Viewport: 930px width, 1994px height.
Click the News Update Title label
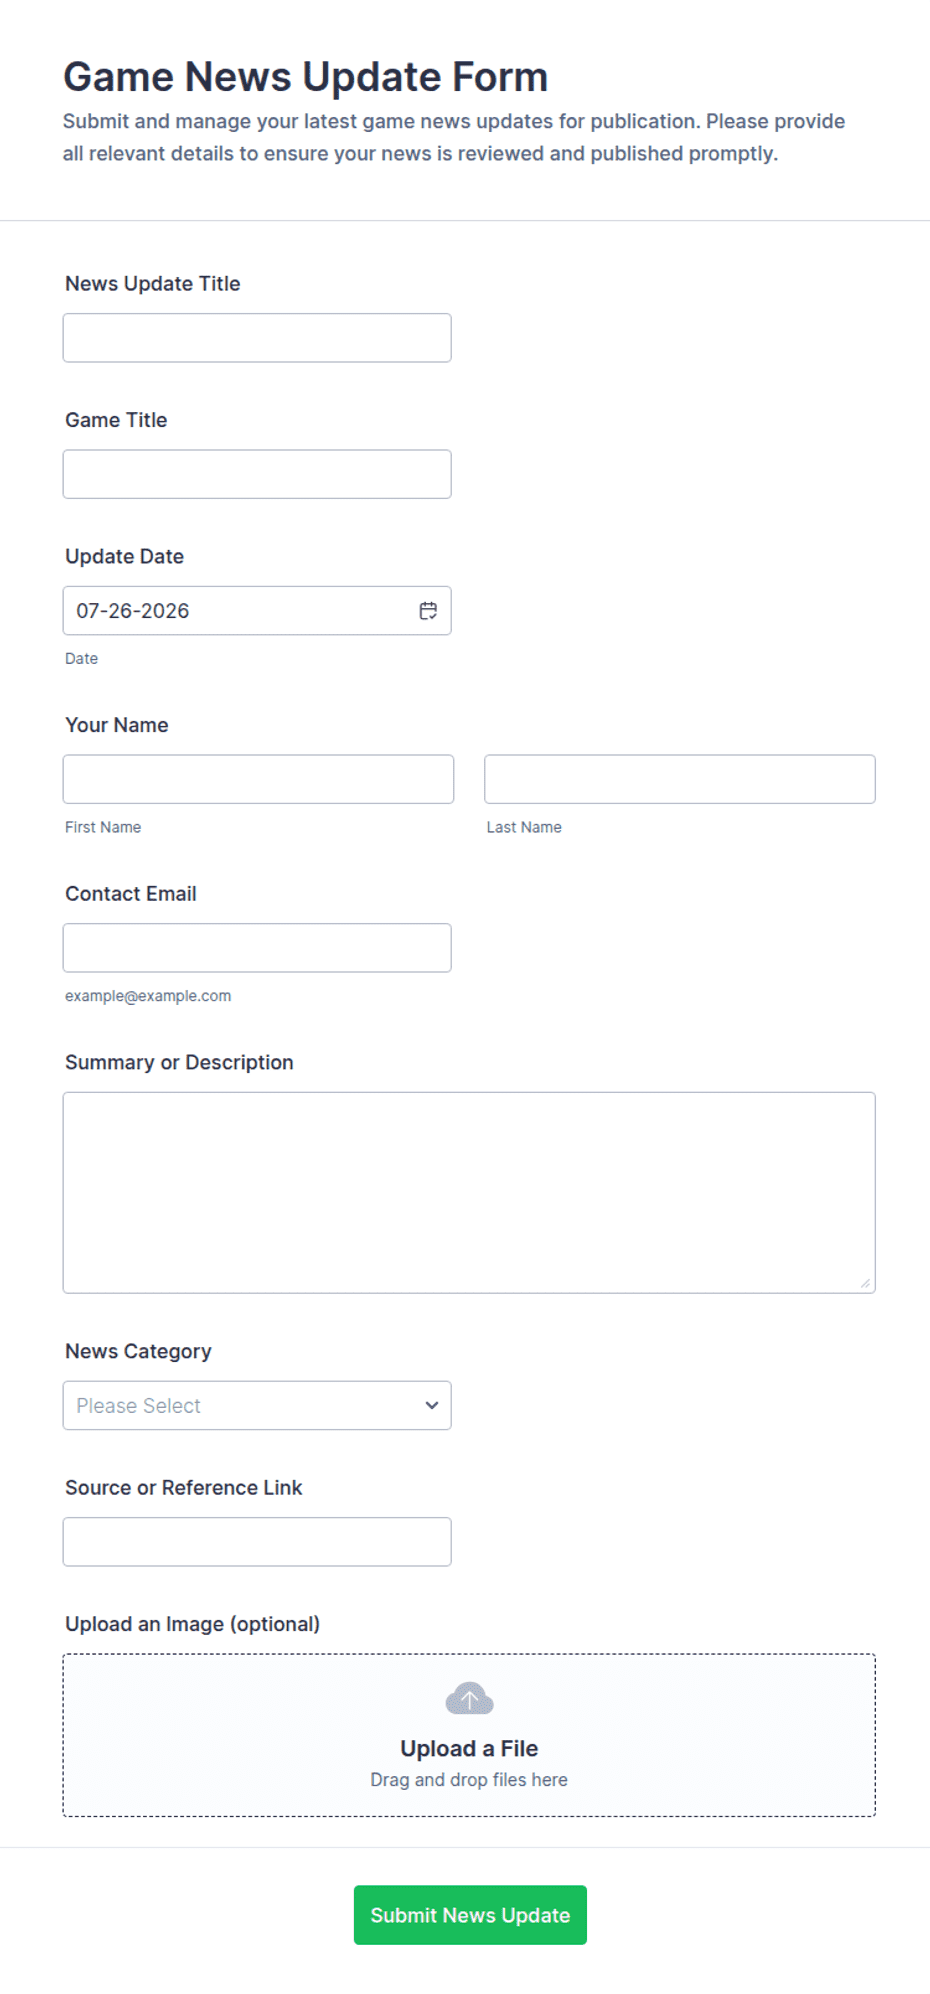tap(153, 284)
